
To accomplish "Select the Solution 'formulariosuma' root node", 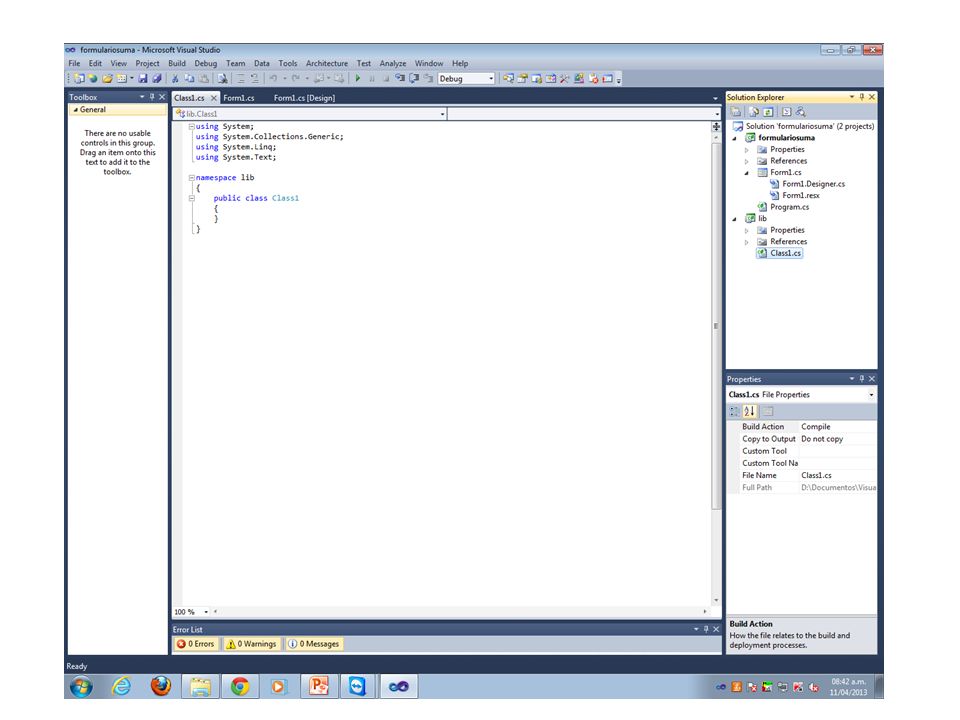I will 809,126.
